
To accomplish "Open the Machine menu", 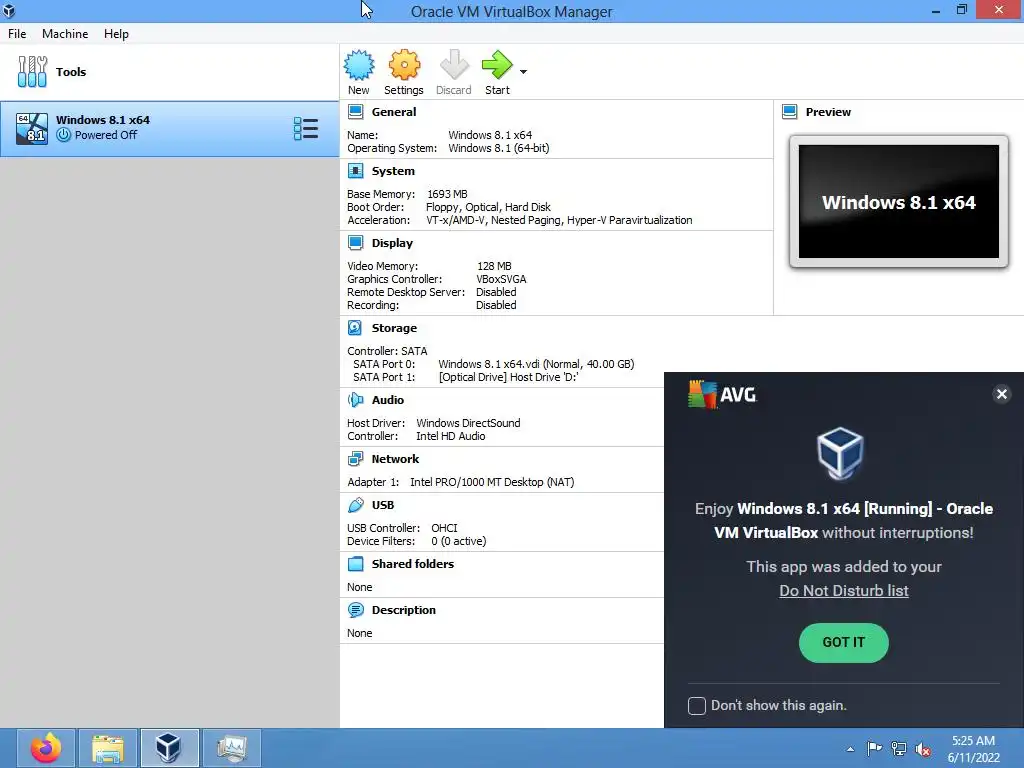I will point(65,34).
